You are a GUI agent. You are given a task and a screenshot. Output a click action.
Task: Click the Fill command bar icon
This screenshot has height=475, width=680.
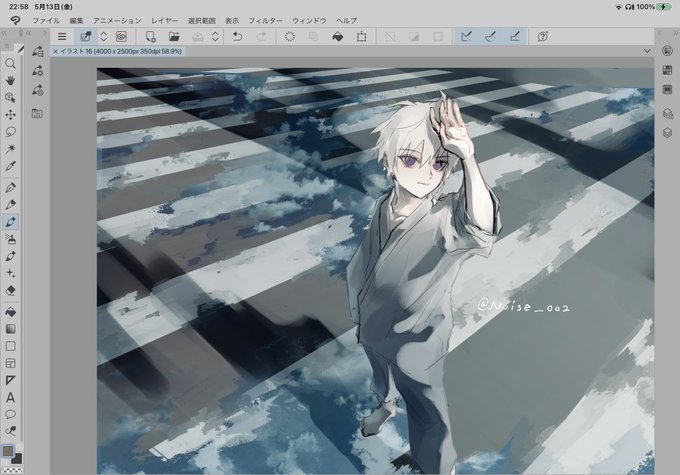pyautogui.click(x=338, y=37)
